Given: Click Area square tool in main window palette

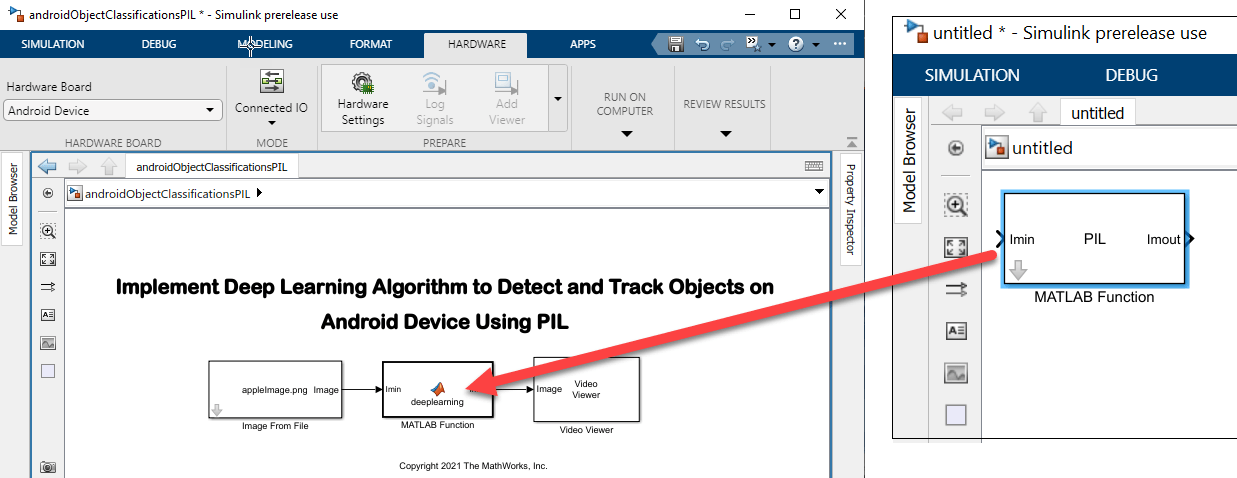Looking at the screenshot, I should click(x=48, y=371).
